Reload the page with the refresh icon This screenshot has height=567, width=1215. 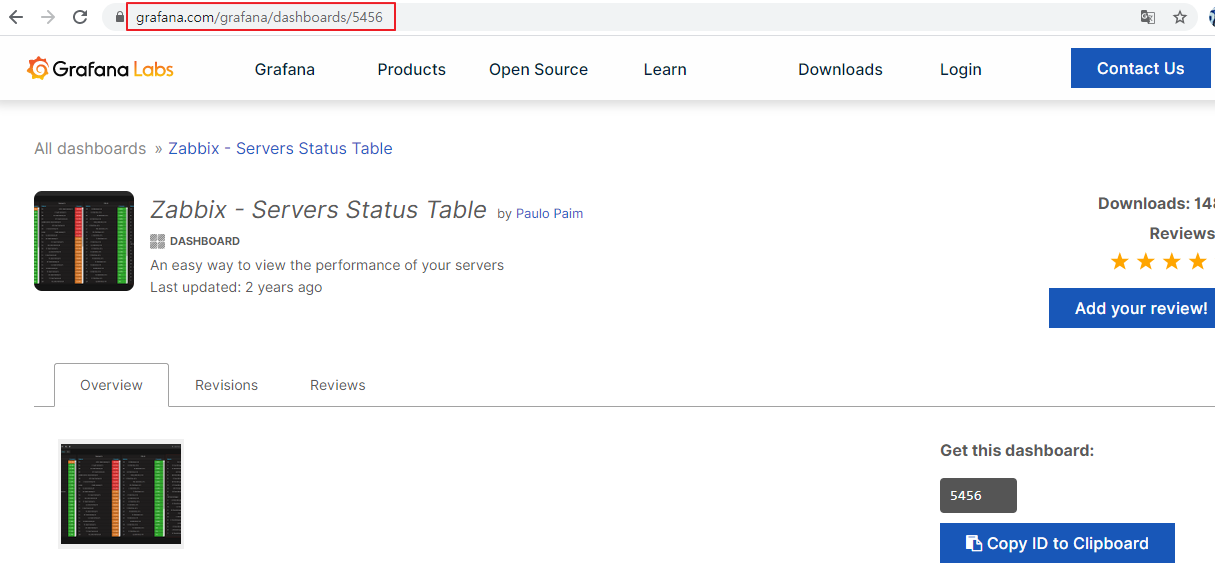coord(81,17)
